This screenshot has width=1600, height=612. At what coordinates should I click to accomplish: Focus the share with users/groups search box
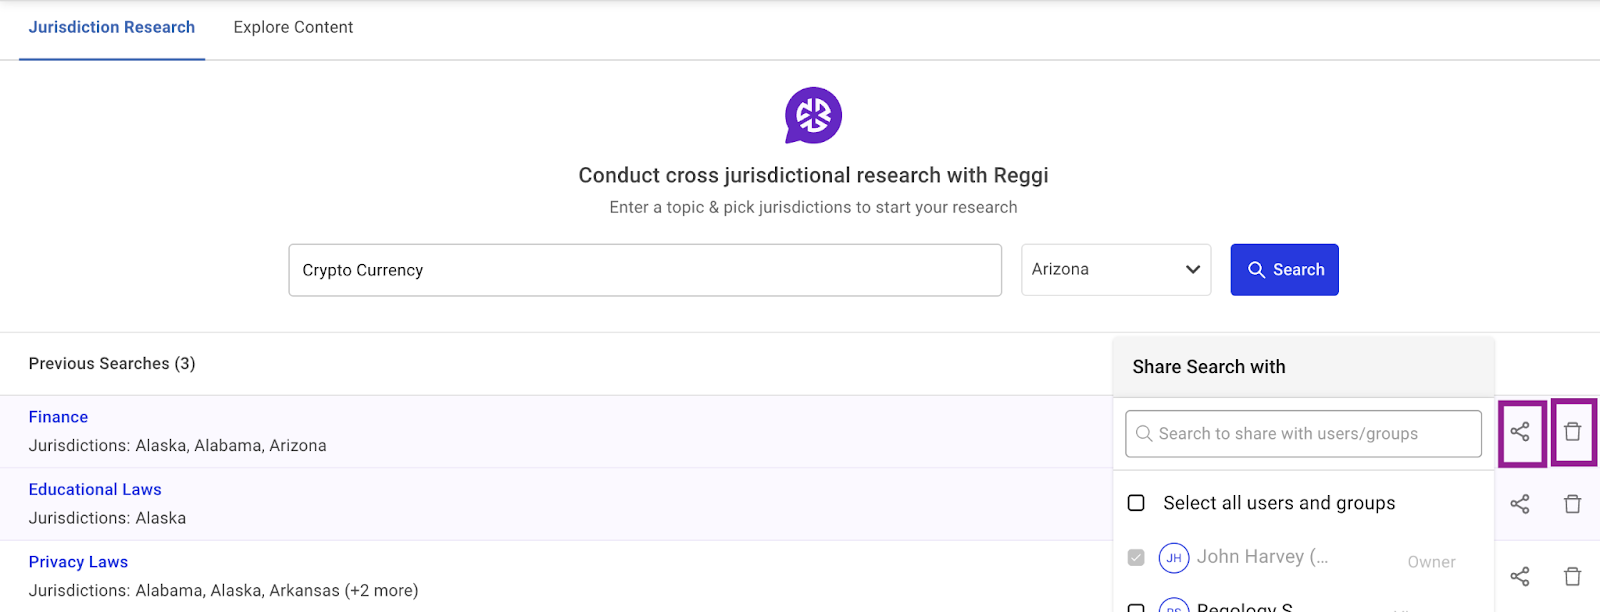click(x=1303, y=434)
